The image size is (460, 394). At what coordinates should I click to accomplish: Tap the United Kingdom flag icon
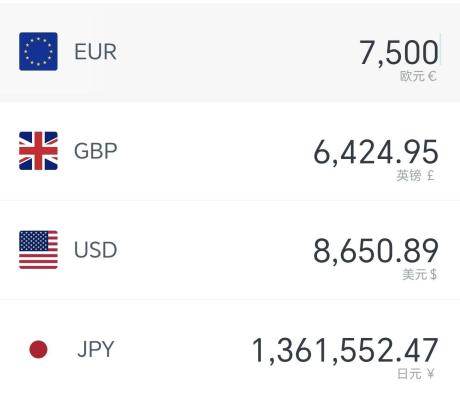point(38,151)
